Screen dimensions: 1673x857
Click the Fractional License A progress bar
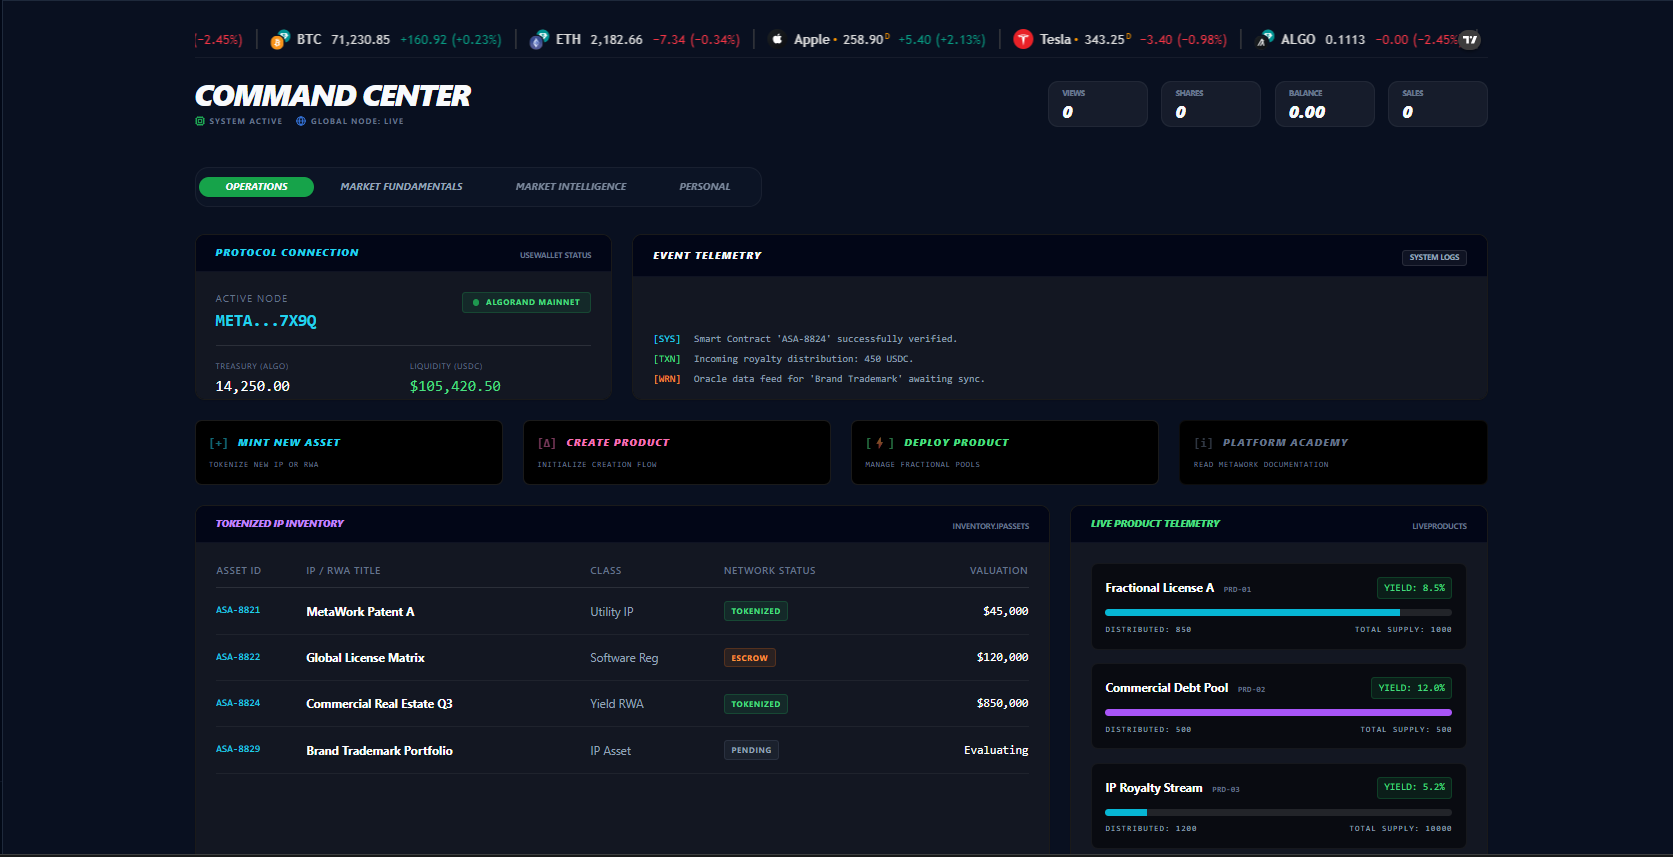[x=1278, y=612]
